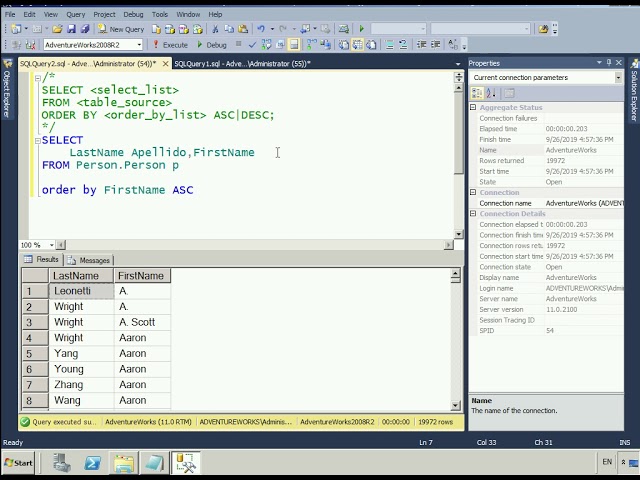The image size is (640, 480).
Task: Collapse the Connection Details section
Action: click(473, 213)
